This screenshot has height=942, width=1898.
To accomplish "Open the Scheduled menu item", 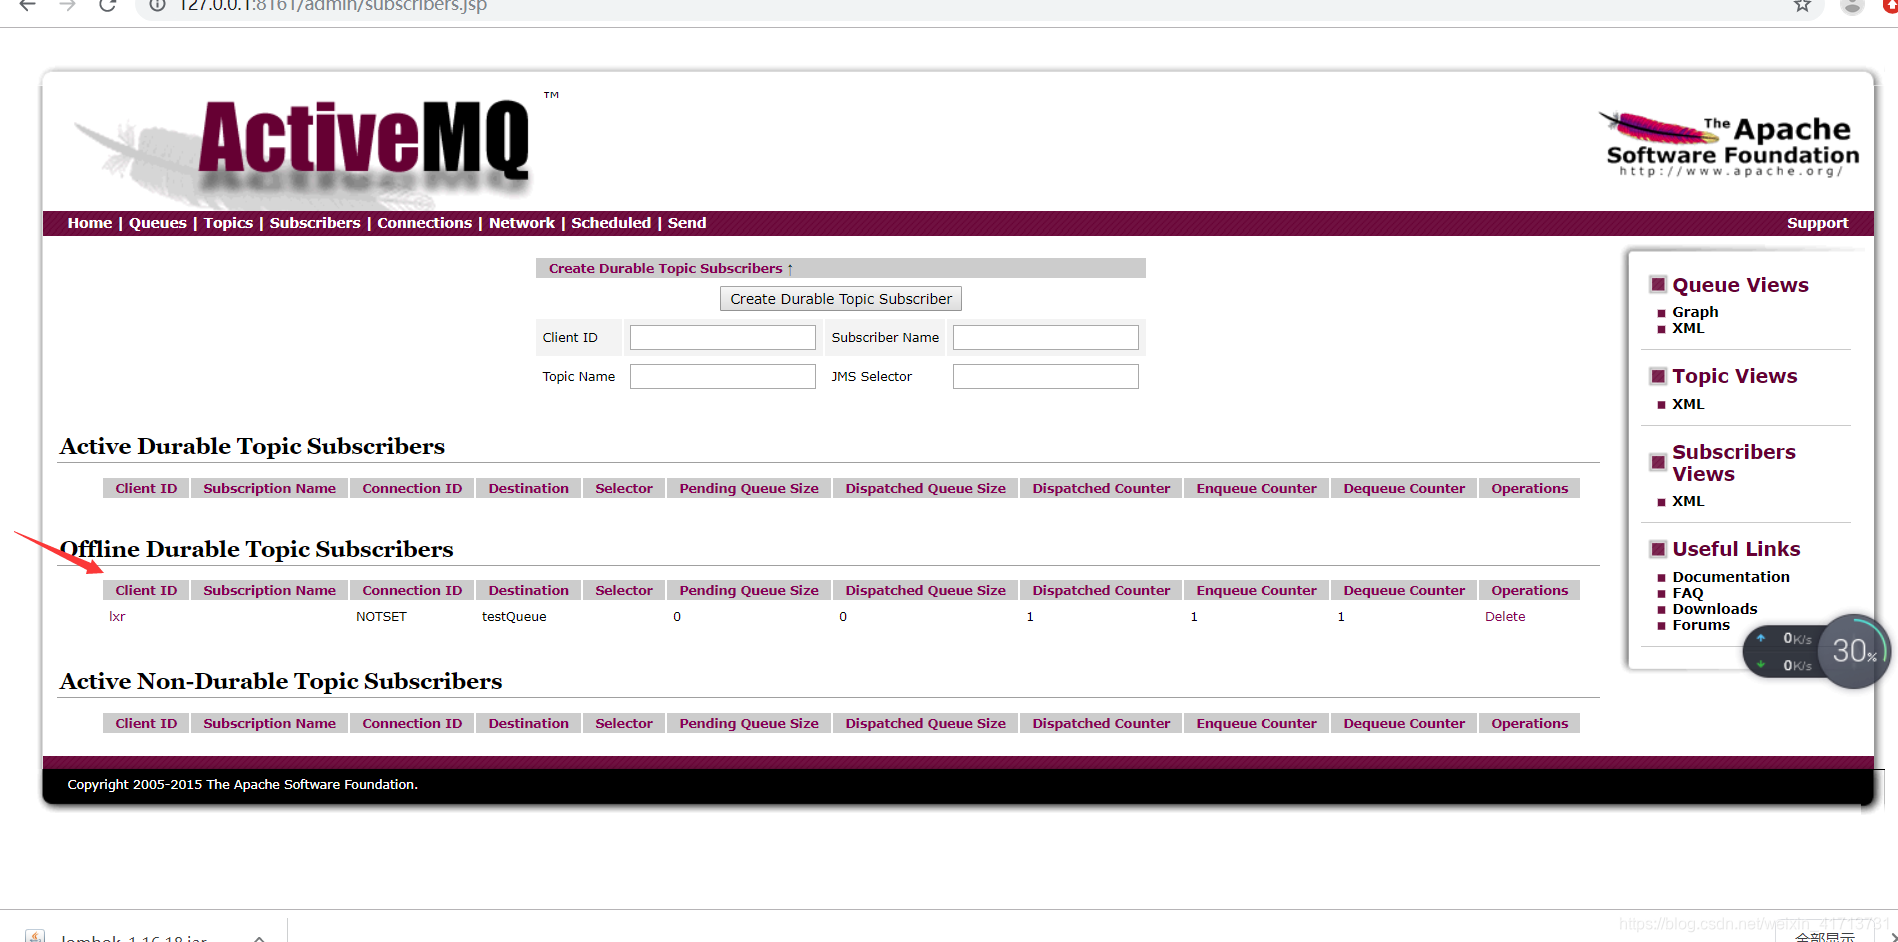I will [x=611, y=223].
